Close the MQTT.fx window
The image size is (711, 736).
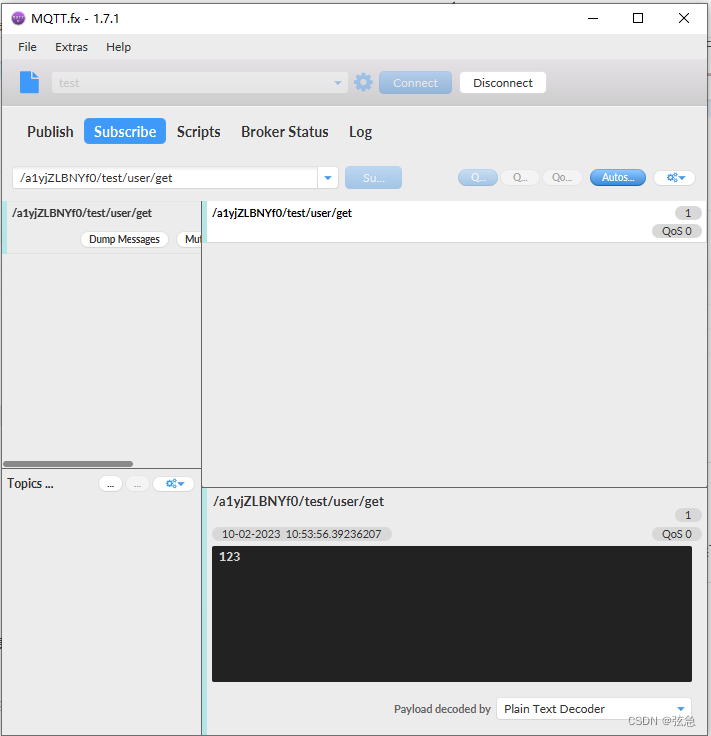684,18
